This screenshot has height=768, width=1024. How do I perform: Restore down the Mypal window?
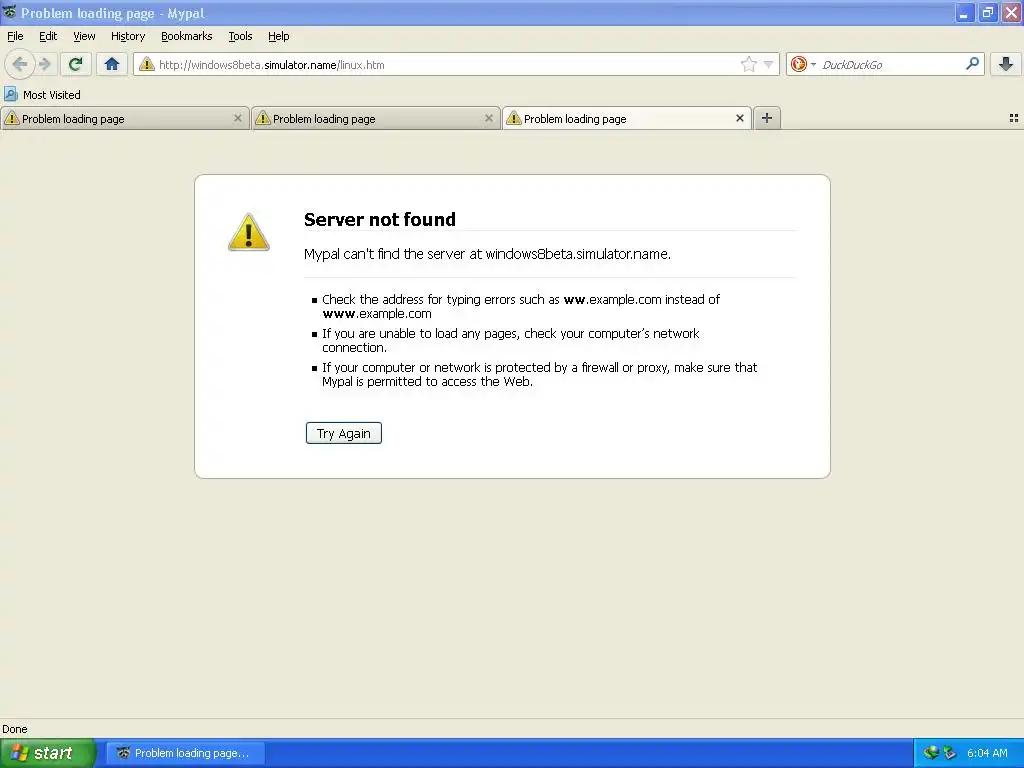(987, 12)
